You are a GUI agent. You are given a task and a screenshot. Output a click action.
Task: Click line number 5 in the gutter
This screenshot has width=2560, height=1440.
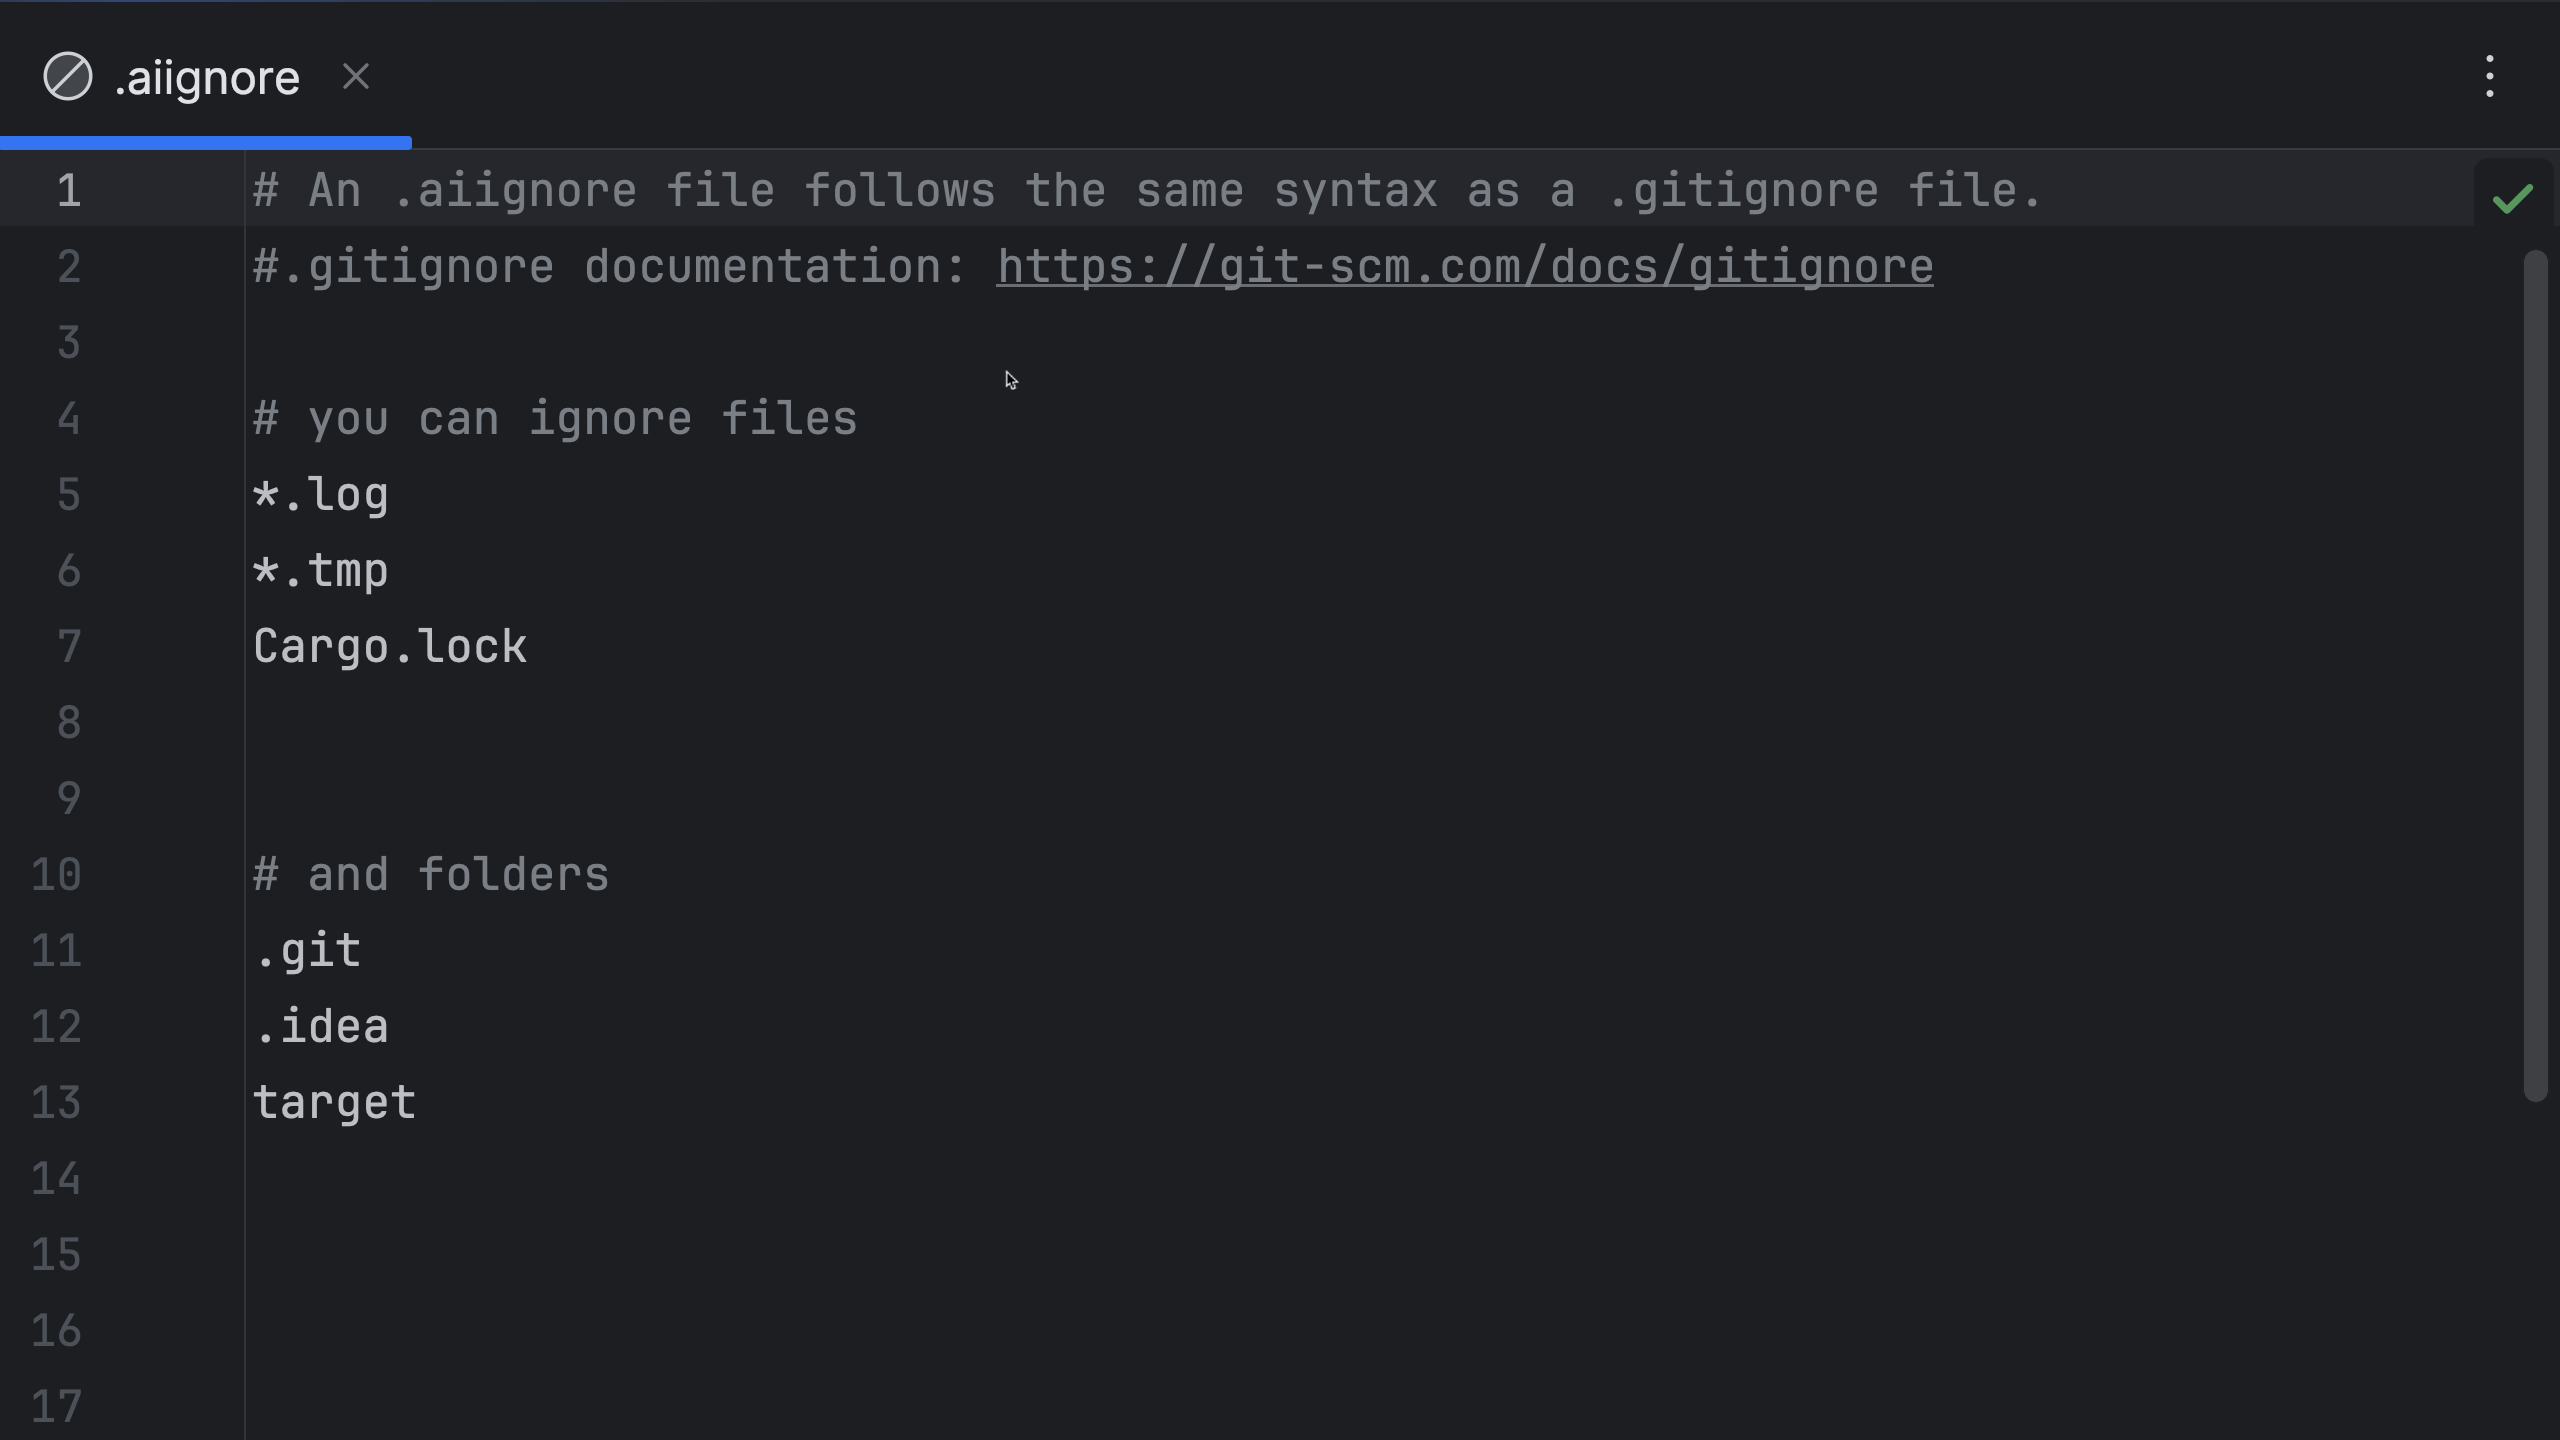pyautogui.click(x=68, y=495)
